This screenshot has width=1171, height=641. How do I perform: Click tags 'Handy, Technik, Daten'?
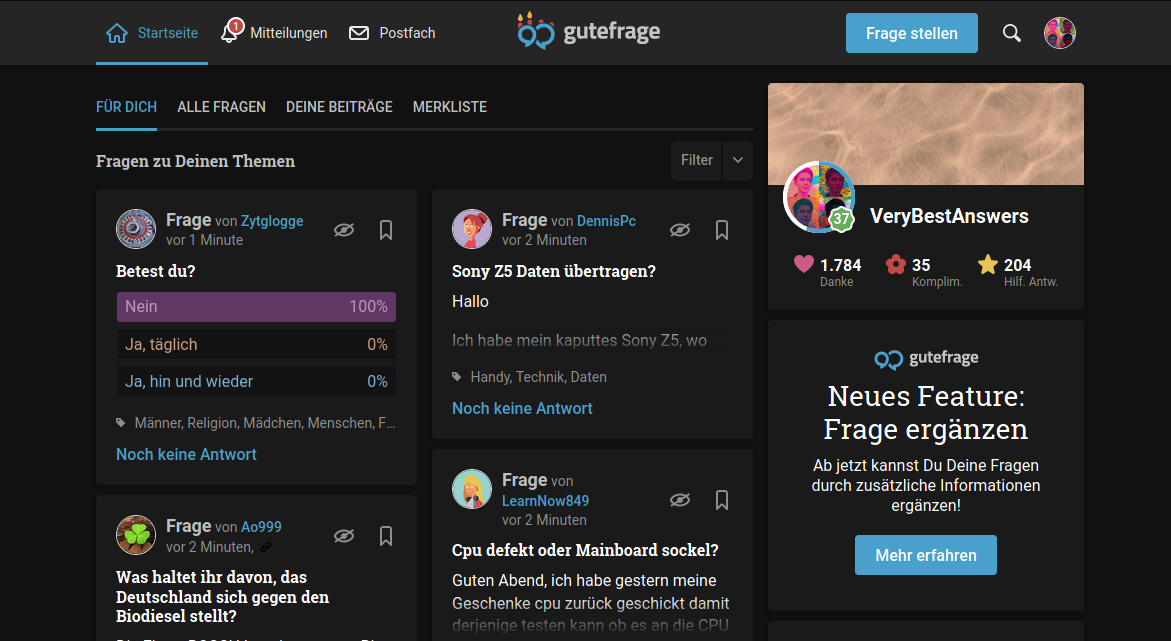(538, 377)
